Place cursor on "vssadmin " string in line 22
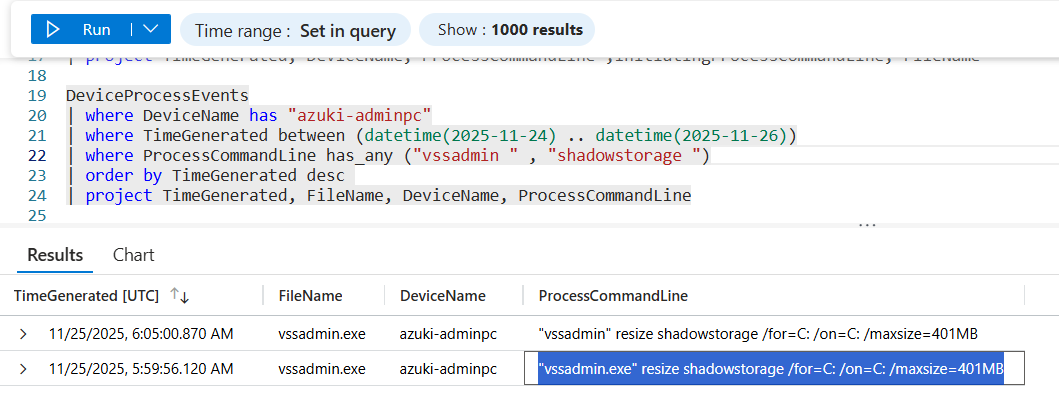The height and width of the screenshot is (393, 1059). tap(465, 156)
